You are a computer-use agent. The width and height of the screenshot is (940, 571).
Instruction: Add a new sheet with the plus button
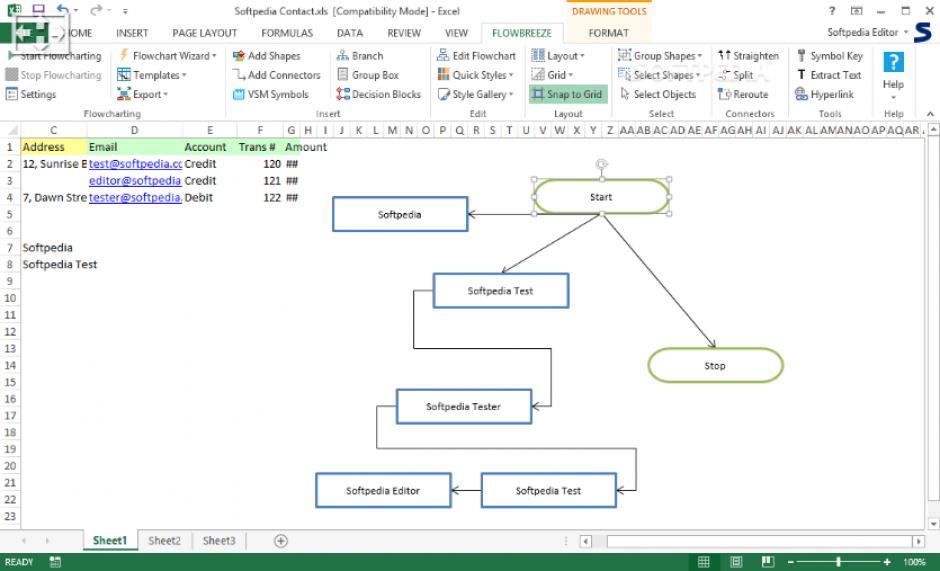click(x=281, y=540)
